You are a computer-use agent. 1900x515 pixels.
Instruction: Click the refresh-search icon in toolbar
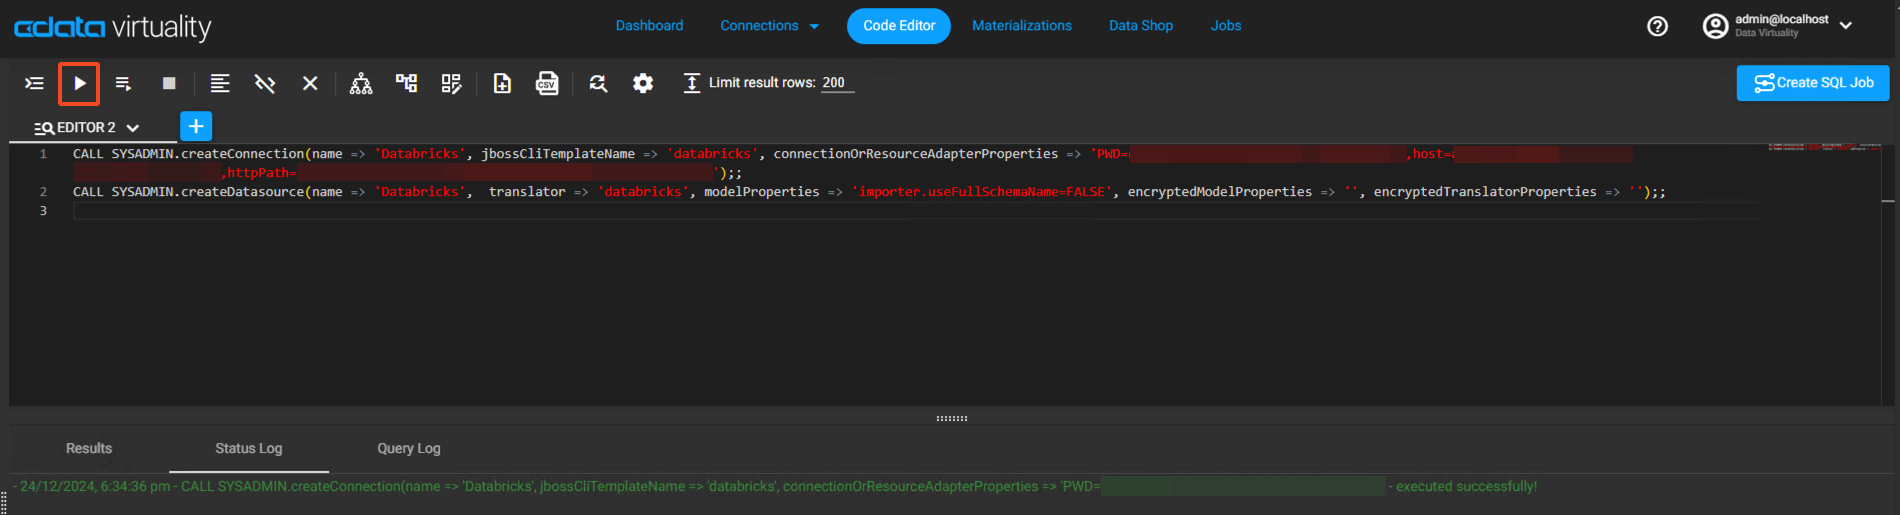(x=598, y=83)
